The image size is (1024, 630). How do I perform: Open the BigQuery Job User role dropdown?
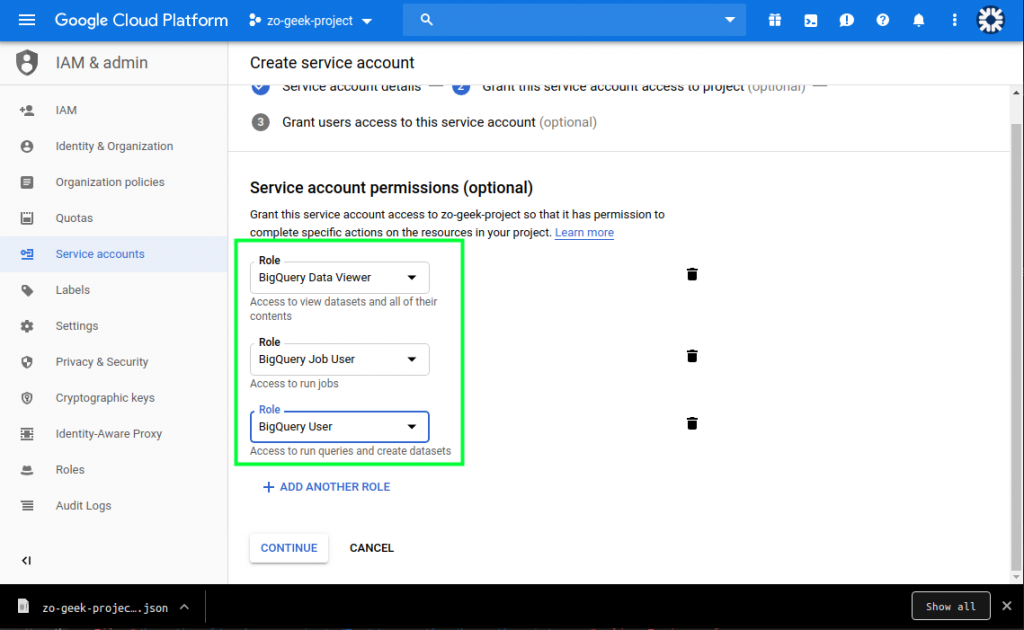tap(340, 359)
